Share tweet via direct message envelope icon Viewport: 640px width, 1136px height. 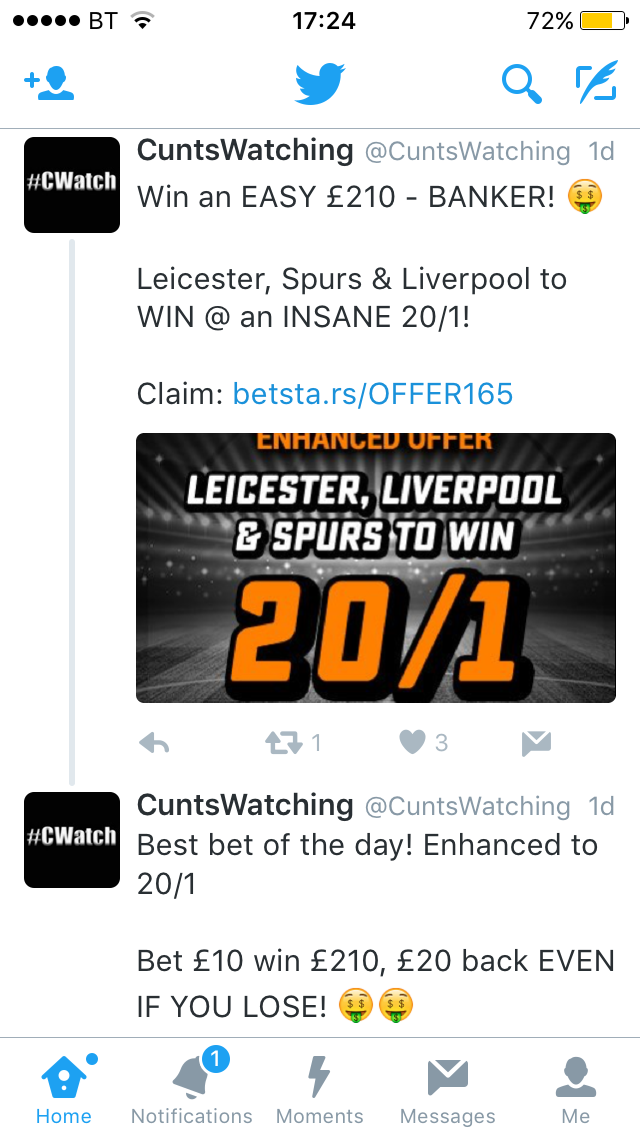(536, 743)
